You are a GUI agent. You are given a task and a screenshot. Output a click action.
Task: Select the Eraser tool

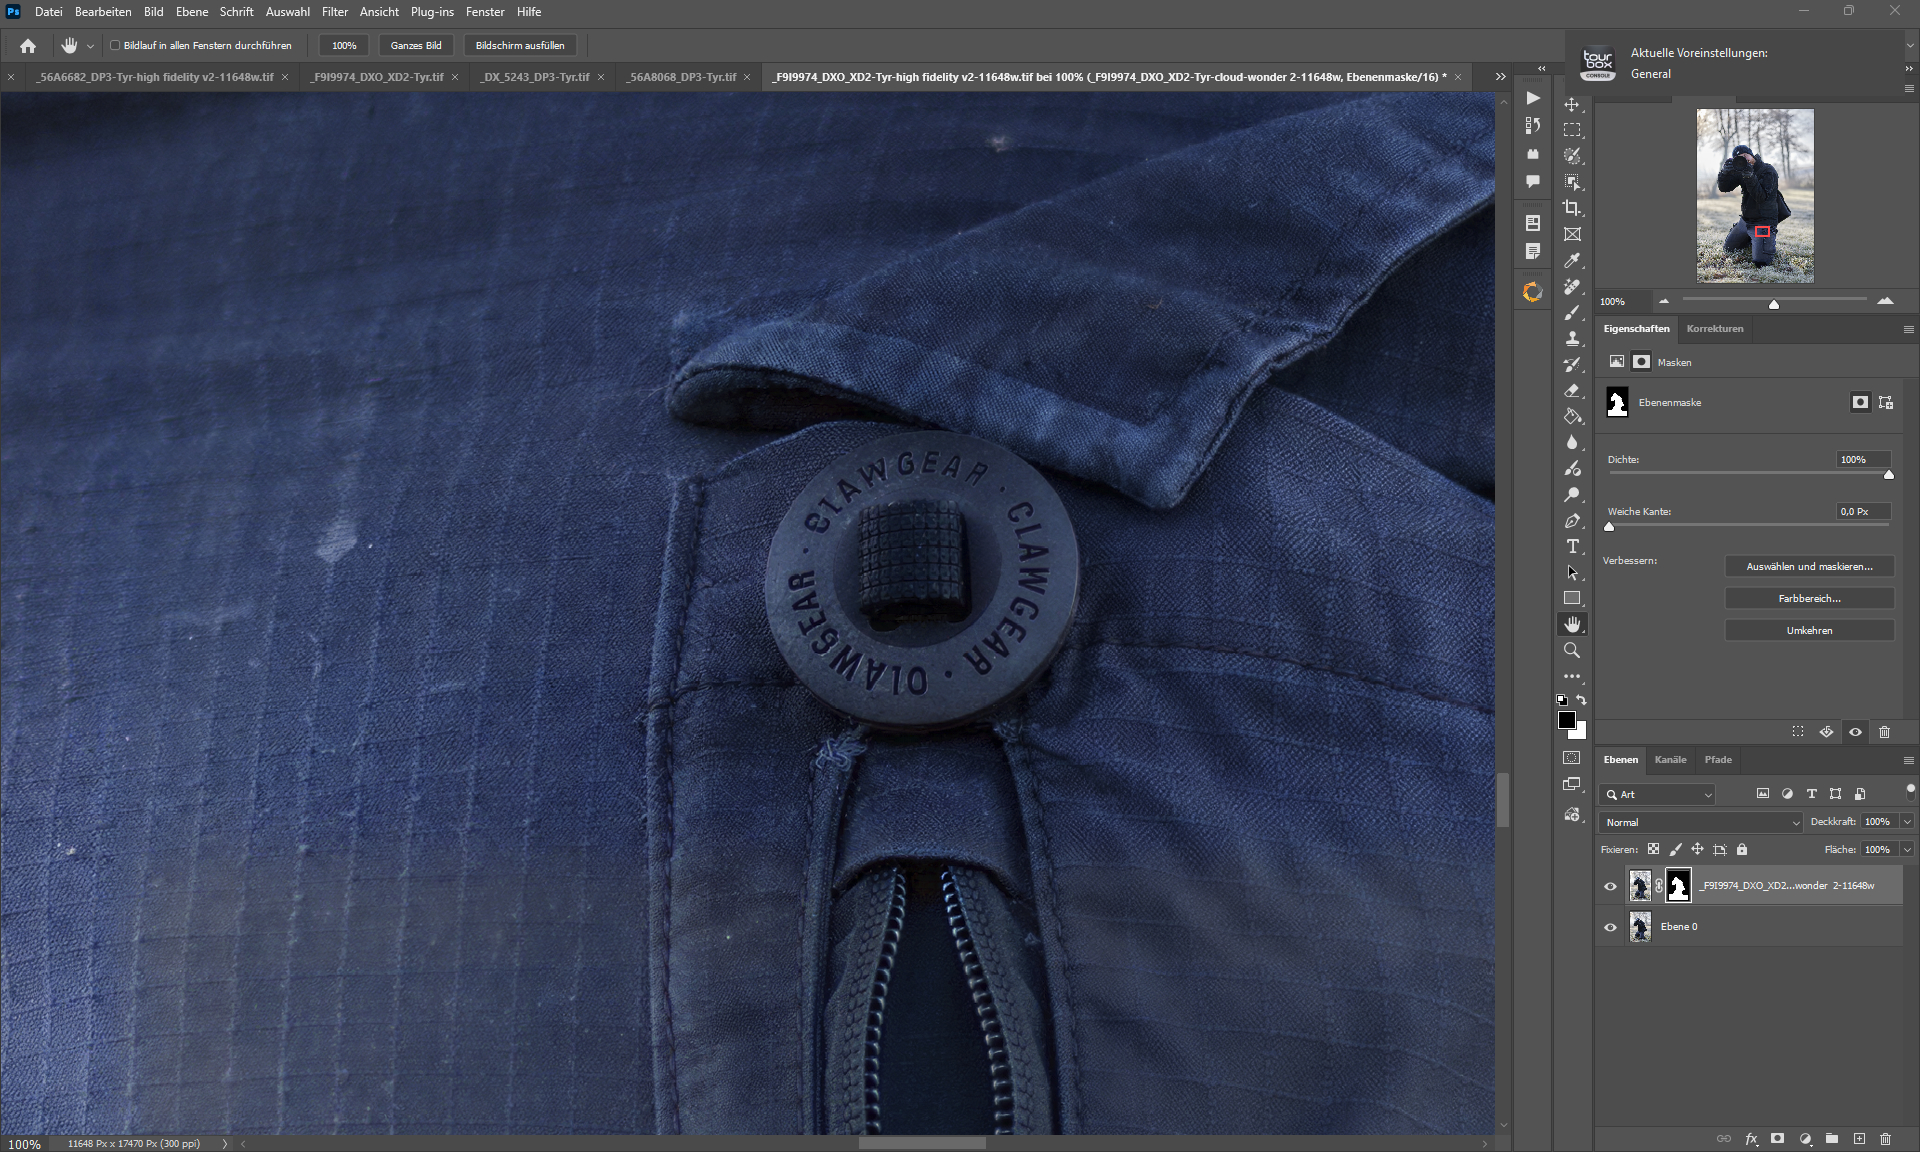[1572, 391]
